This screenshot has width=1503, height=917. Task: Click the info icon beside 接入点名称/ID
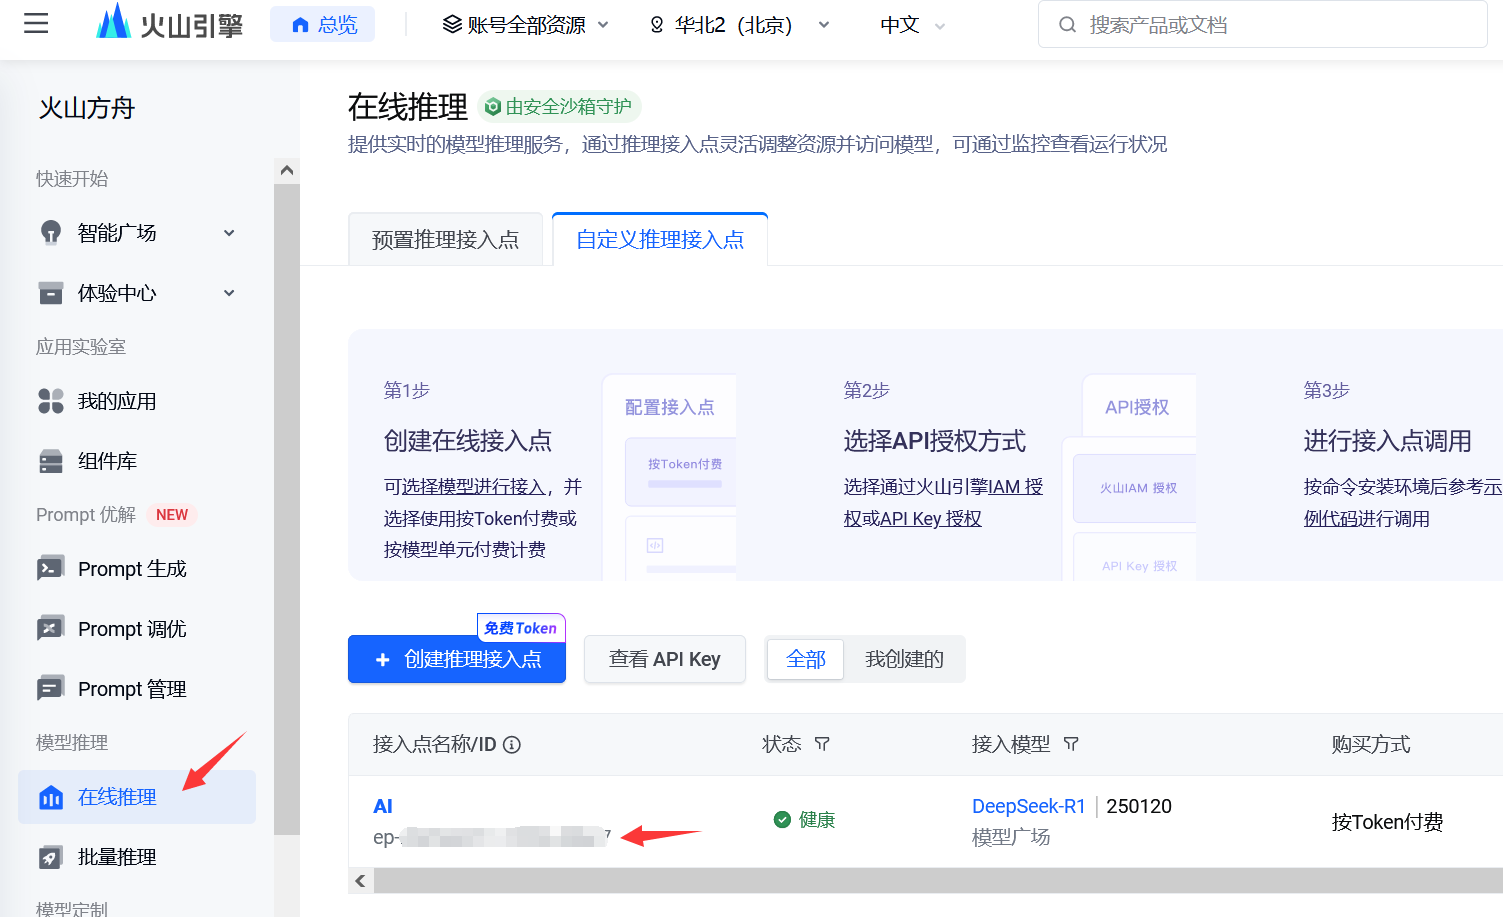(512, 744)
